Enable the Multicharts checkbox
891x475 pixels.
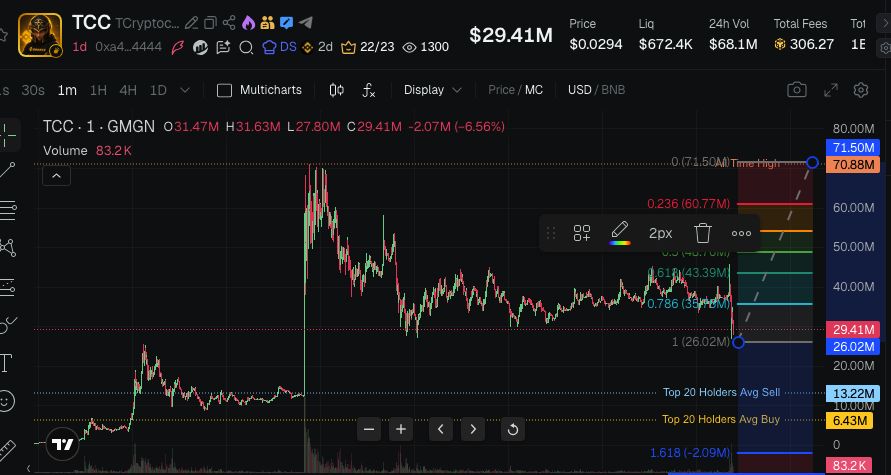point(225,90)
